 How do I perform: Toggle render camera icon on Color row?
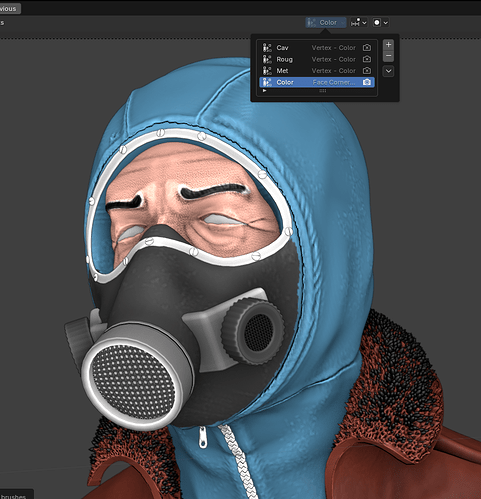[x=367, y=82]
